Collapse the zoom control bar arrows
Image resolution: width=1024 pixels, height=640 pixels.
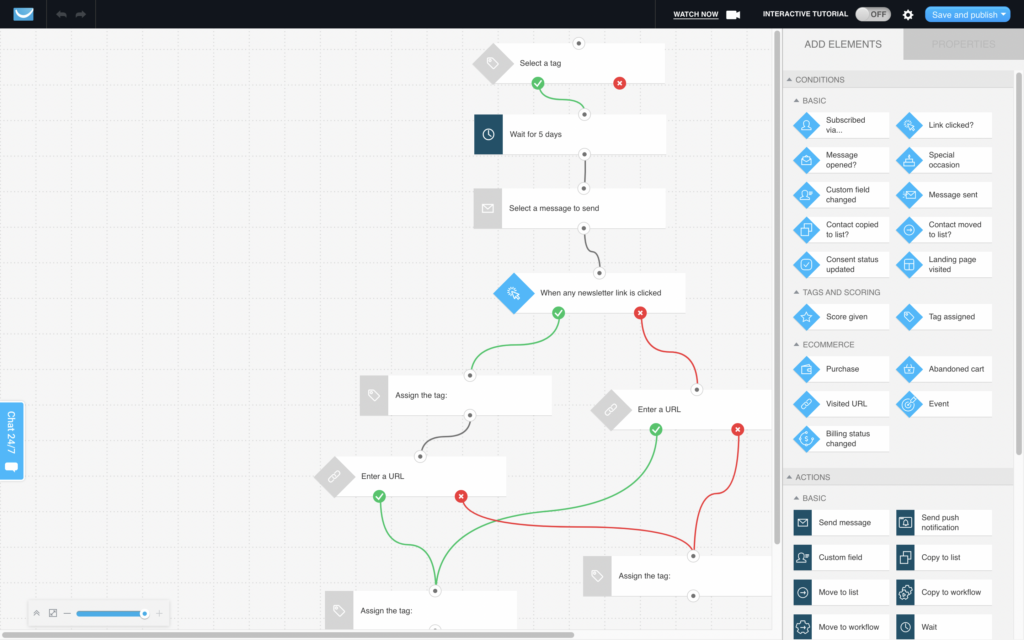[x=37, y=613]
